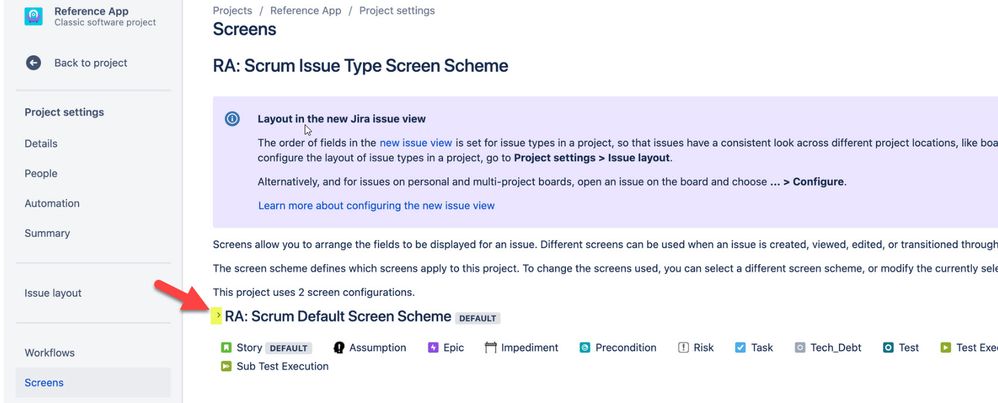Click the Tech_Debt issue type icon
This screenshot has width=998, height=403.
click(800, 348)
